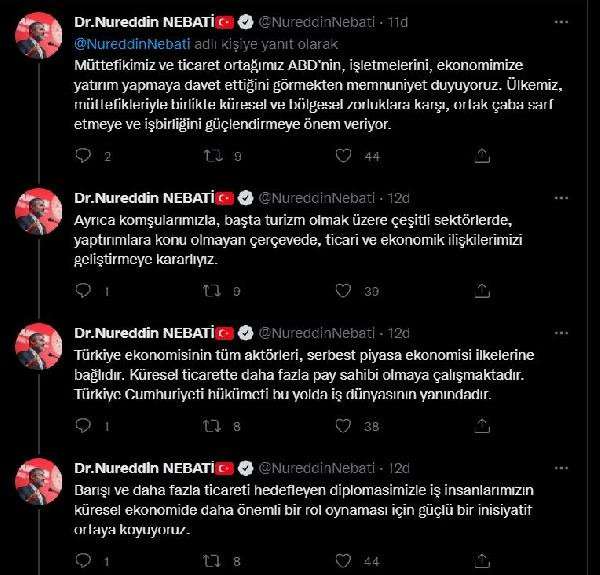The height and width of the screenshot is (575, 600).
Task: Like the last tweet about diplomasimizle
Action: (x=343, y=561)
